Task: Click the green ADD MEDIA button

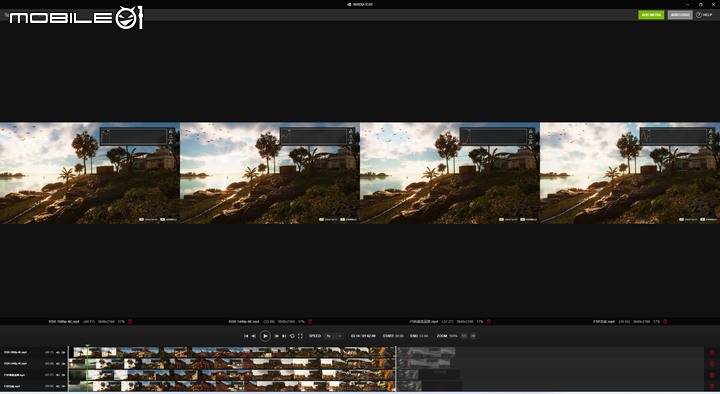Action: [x=651, y=15]
